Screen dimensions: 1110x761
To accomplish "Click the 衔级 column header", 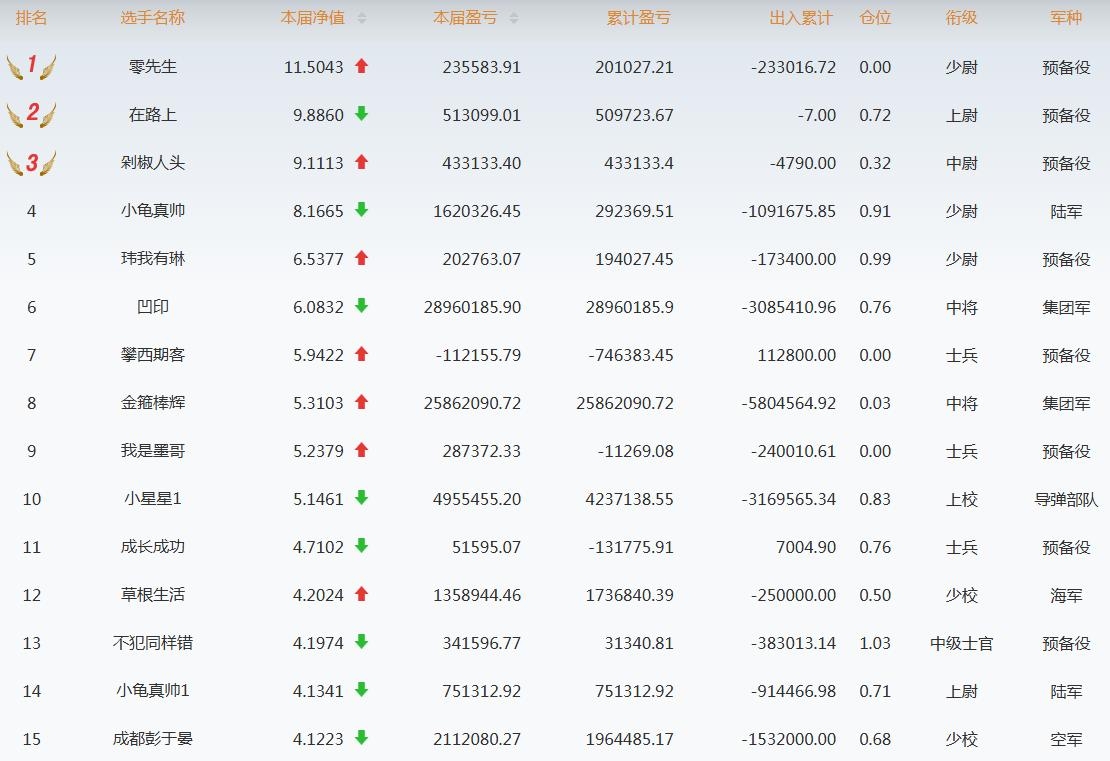I will tap(961, 18).
